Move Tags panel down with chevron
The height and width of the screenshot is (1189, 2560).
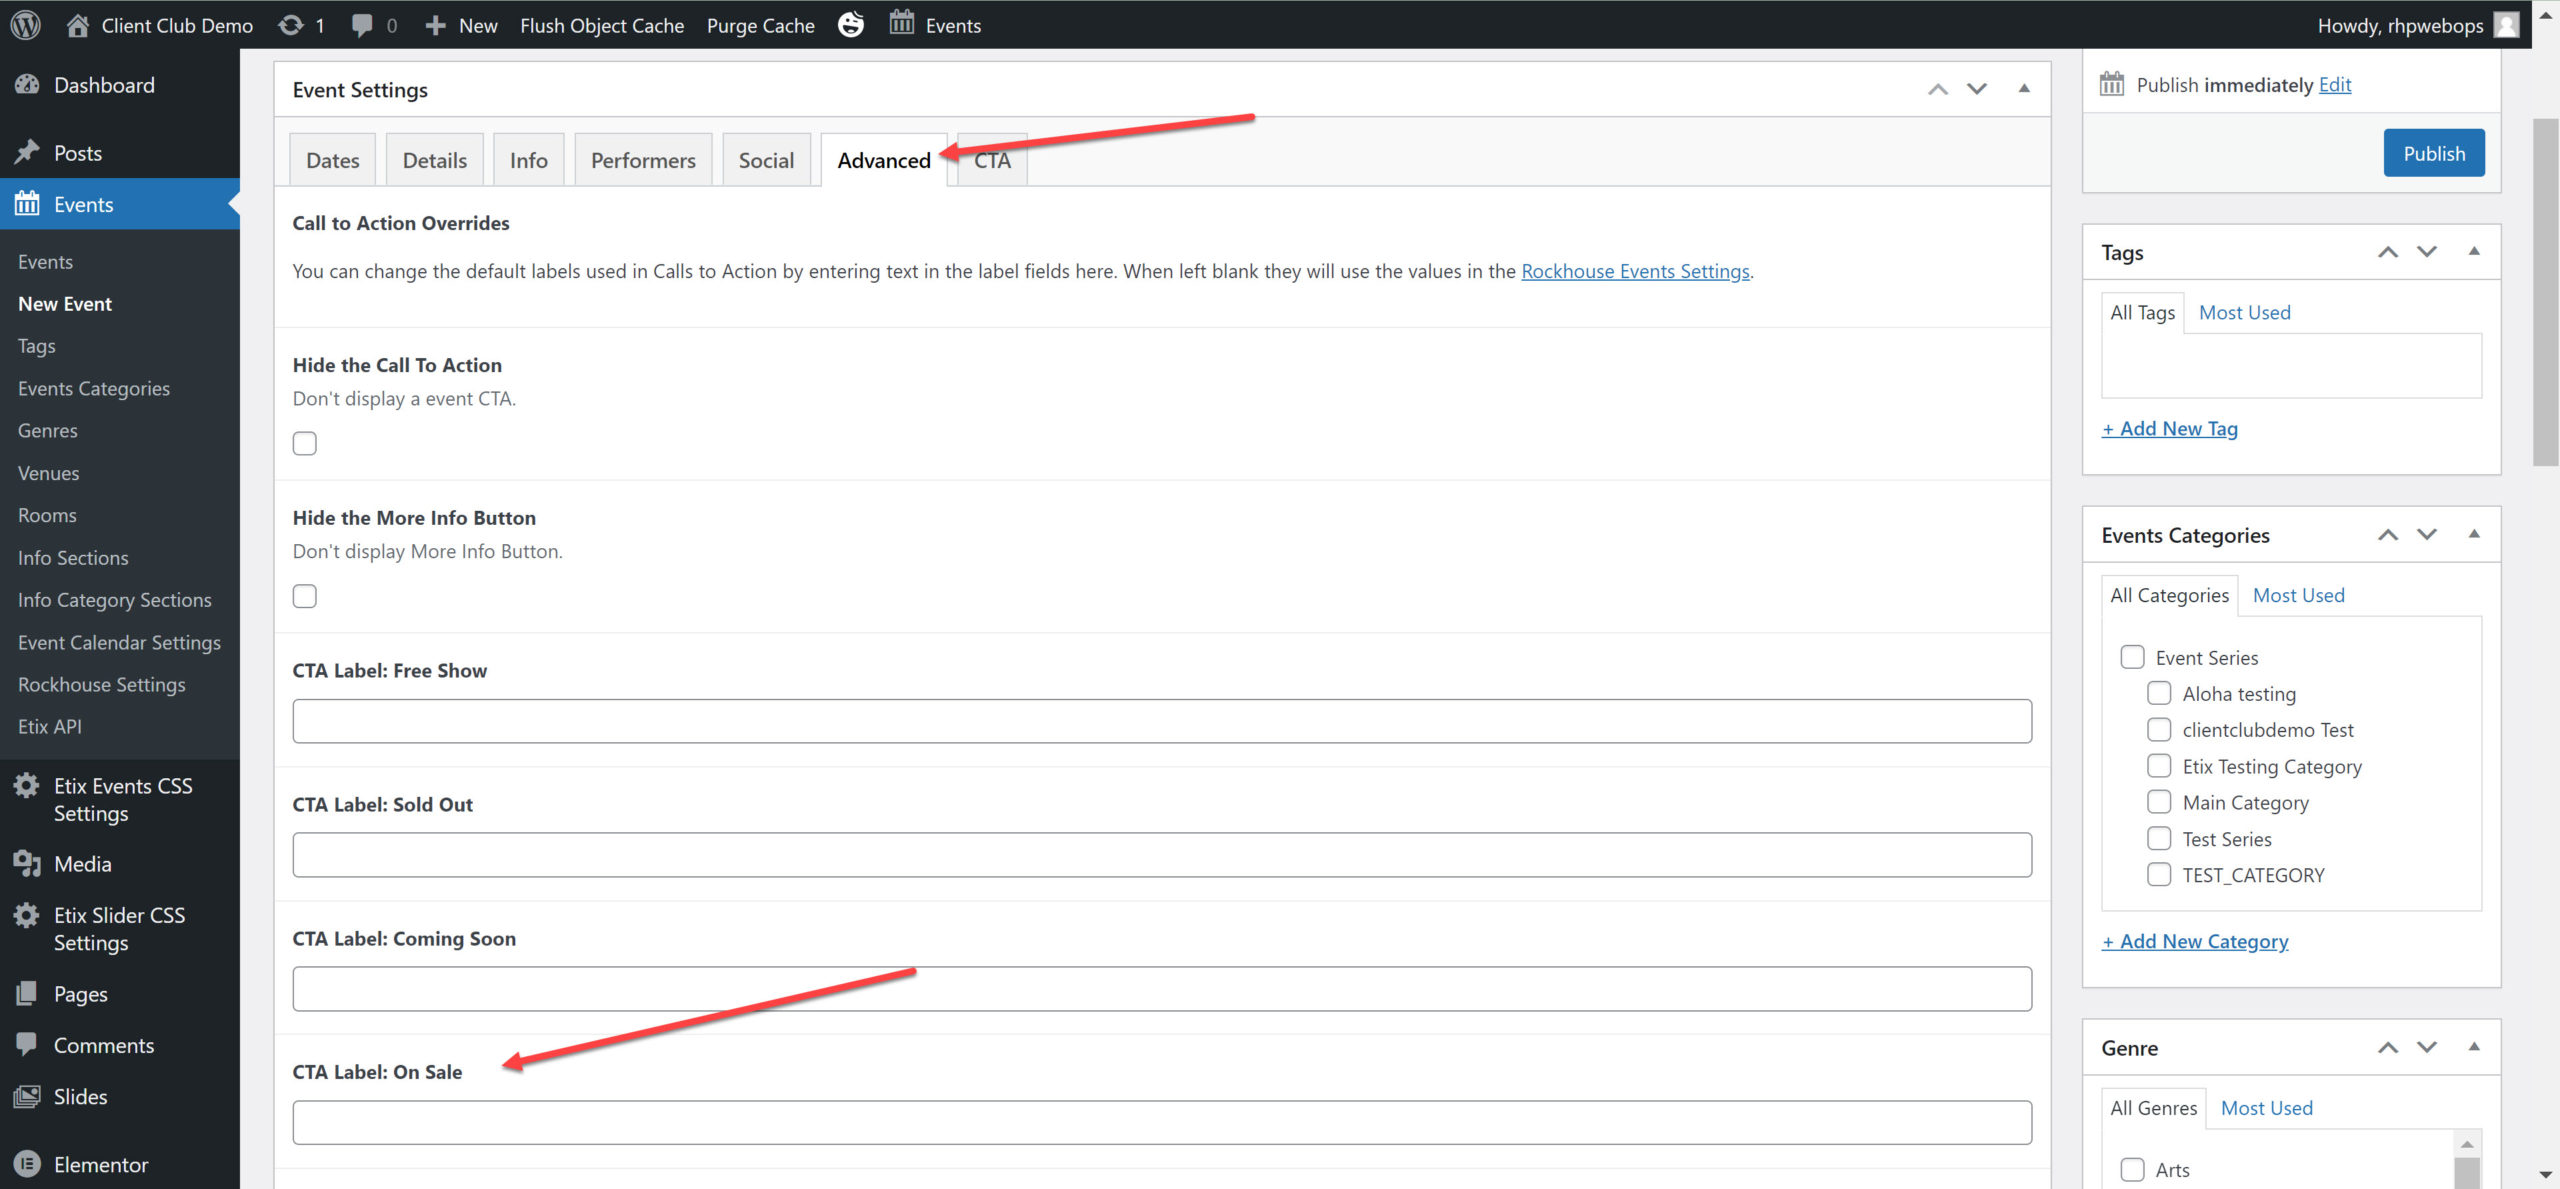(x=2427, y=252)
